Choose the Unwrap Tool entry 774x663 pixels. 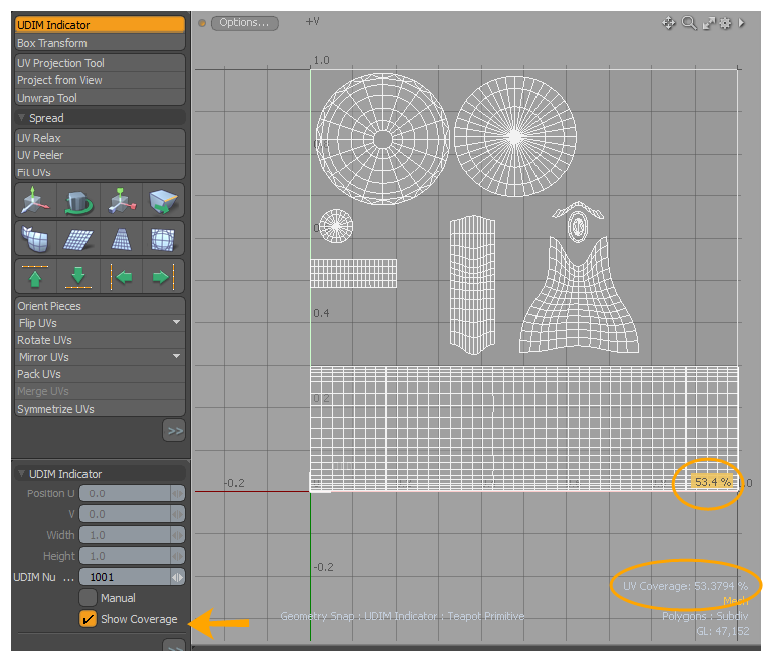(100, 98)
